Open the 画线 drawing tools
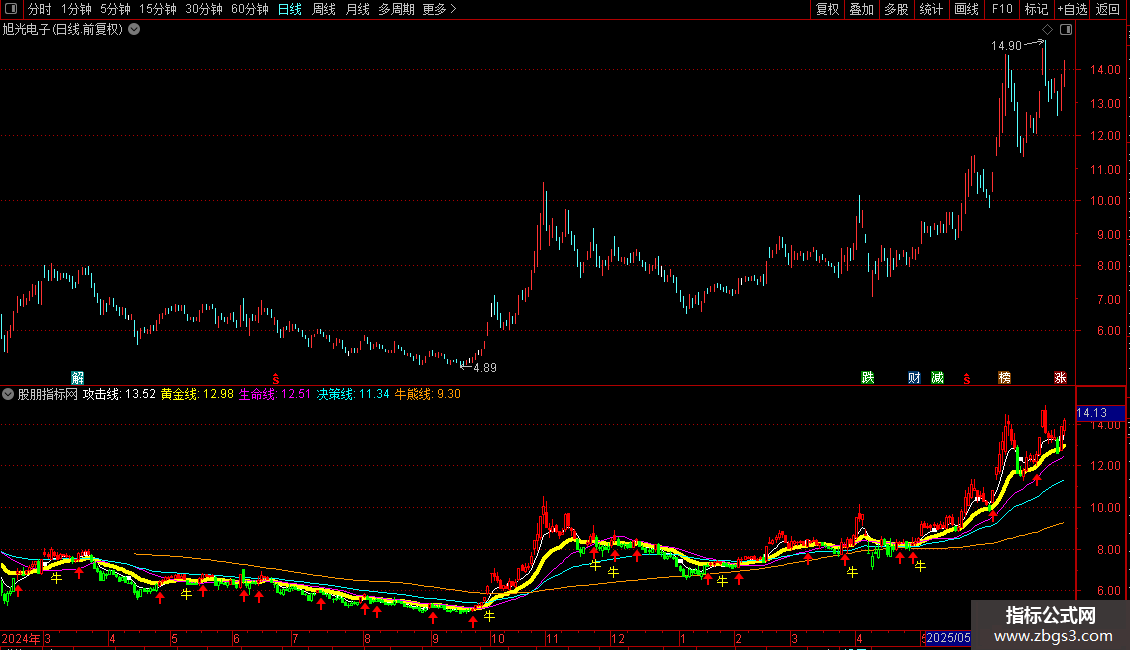The width and height of the screenshot is (1130, 650). click(x=966, y=9)
